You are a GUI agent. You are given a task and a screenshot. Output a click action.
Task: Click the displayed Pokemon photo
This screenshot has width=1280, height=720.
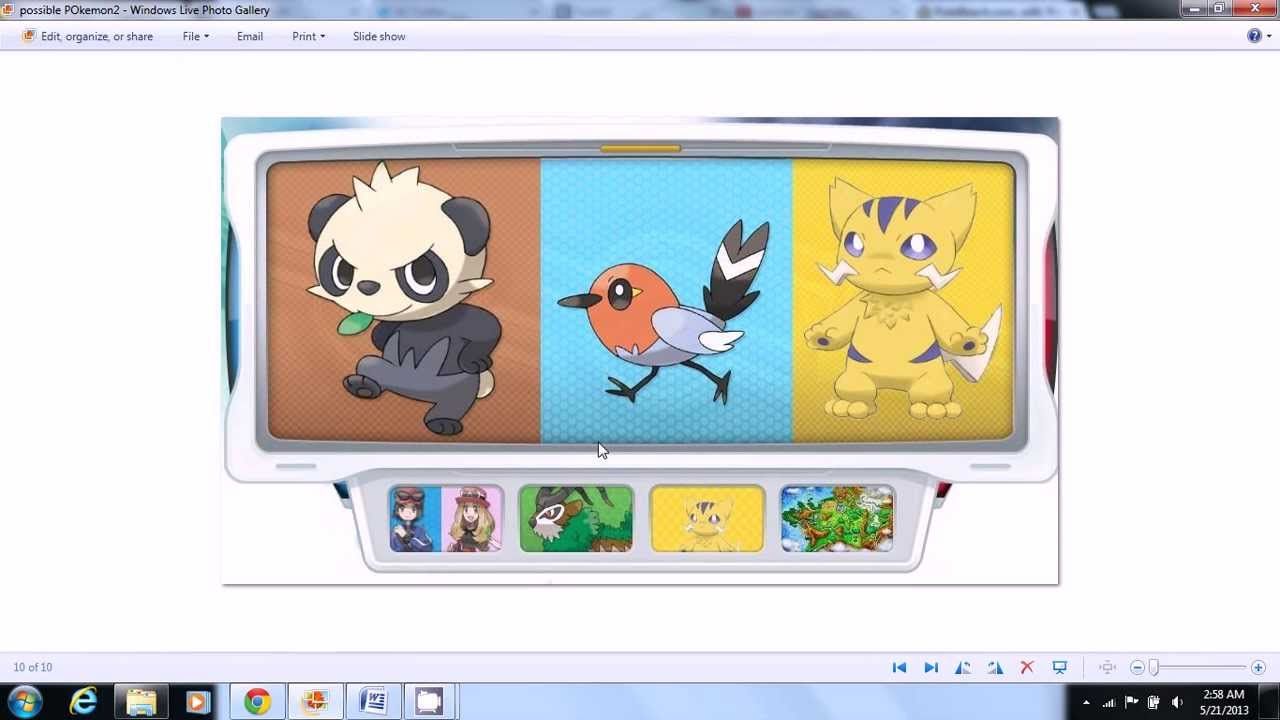640,351
